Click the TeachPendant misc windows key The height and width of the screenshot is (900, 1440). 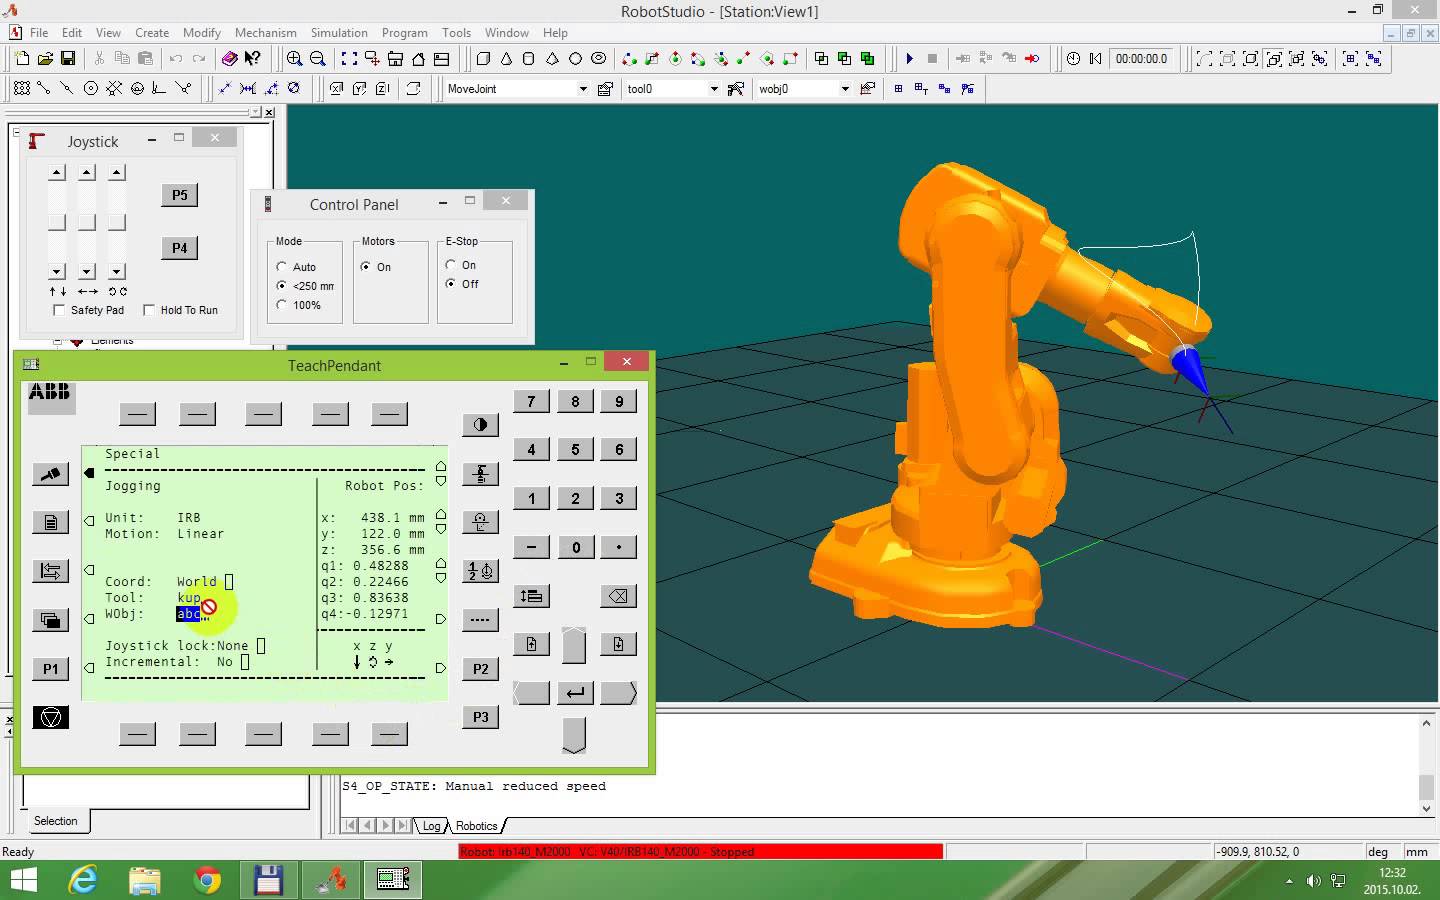(50, 620)
